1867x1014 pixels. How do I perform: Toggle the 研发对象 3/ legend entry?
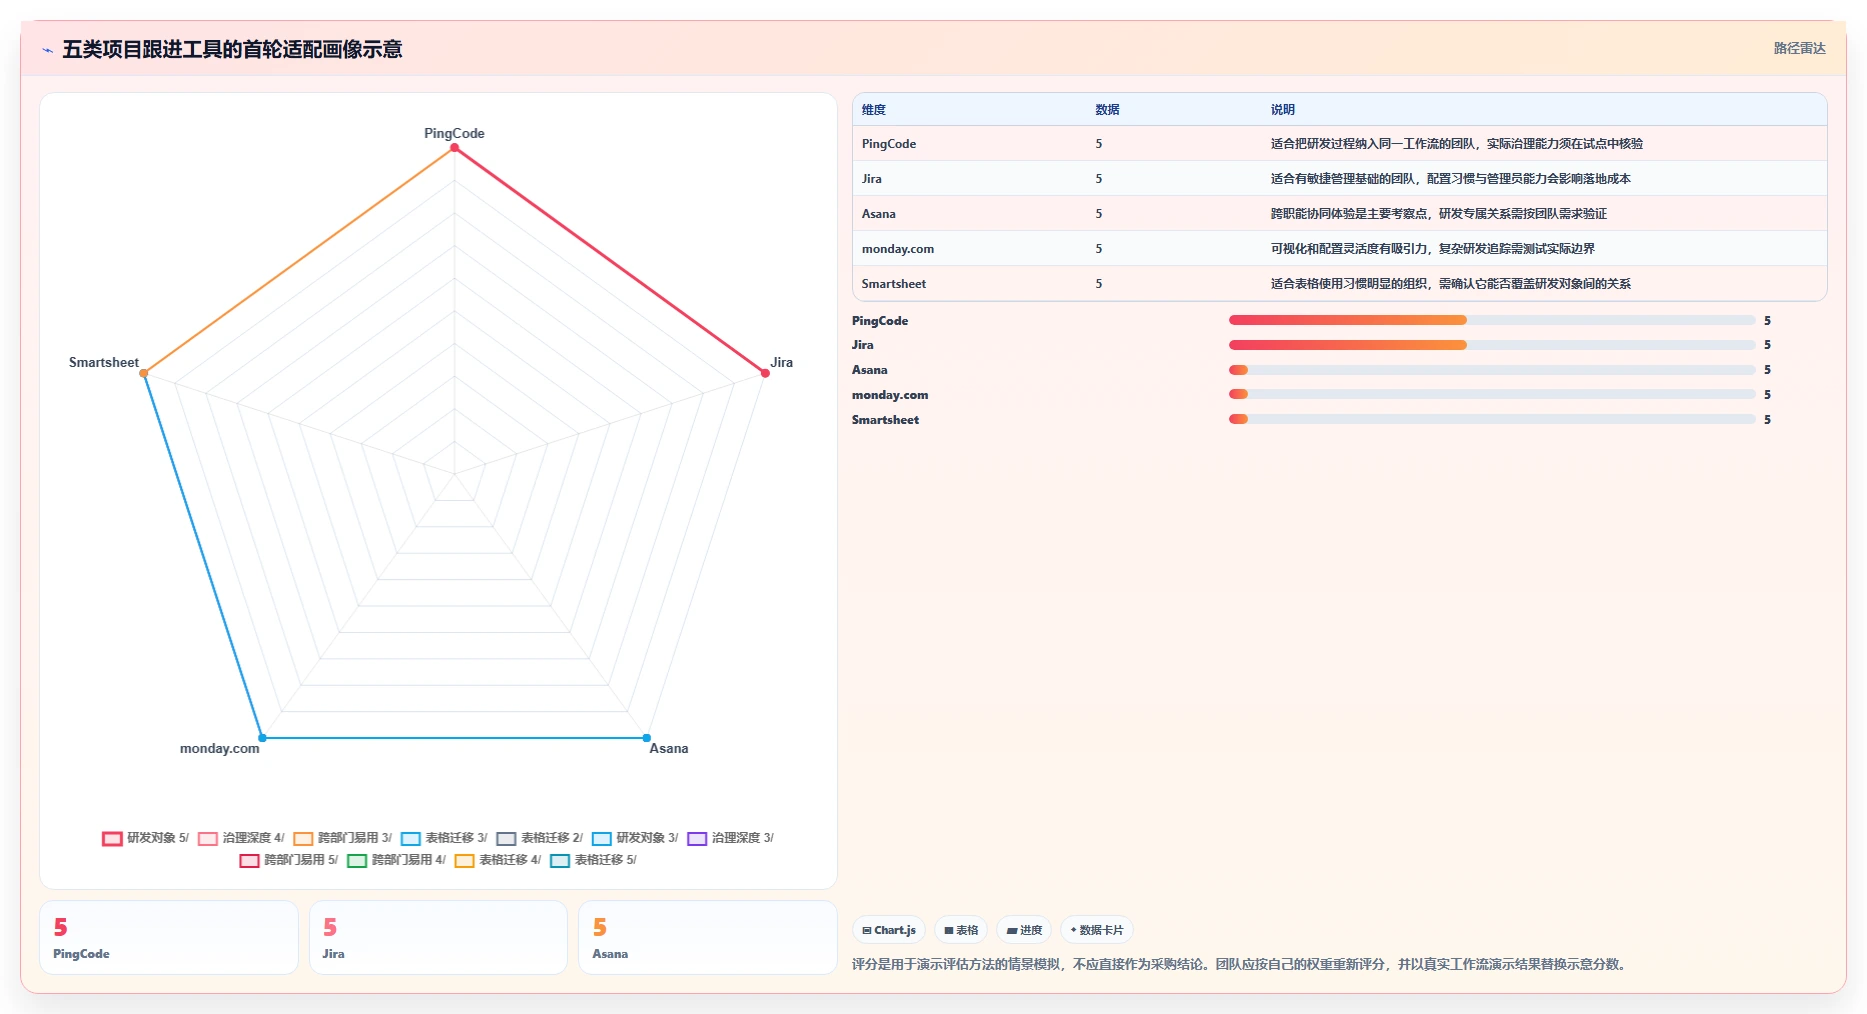point(635,838)
